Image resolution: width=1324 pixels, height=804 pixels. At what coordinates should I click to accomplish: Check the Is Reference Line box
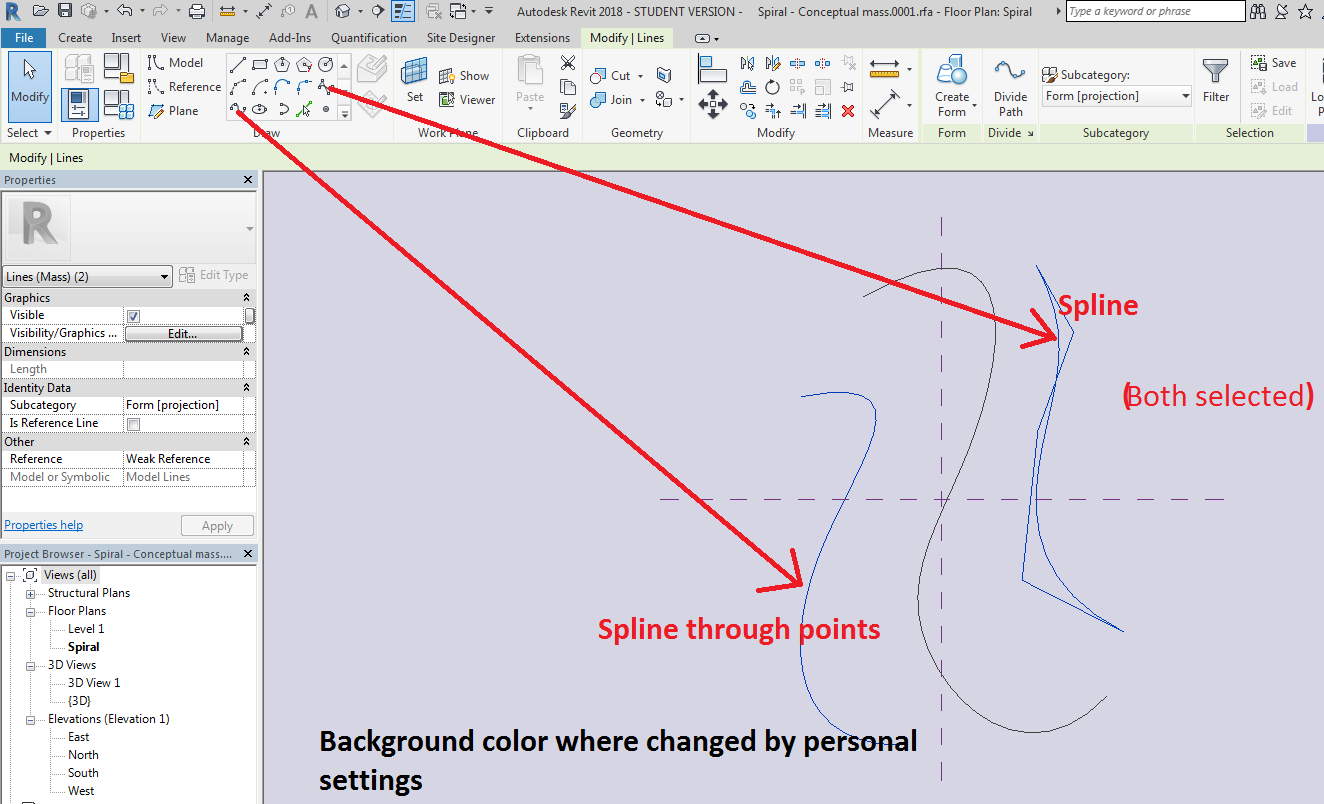pyautogui.click(x=134, y=424)
